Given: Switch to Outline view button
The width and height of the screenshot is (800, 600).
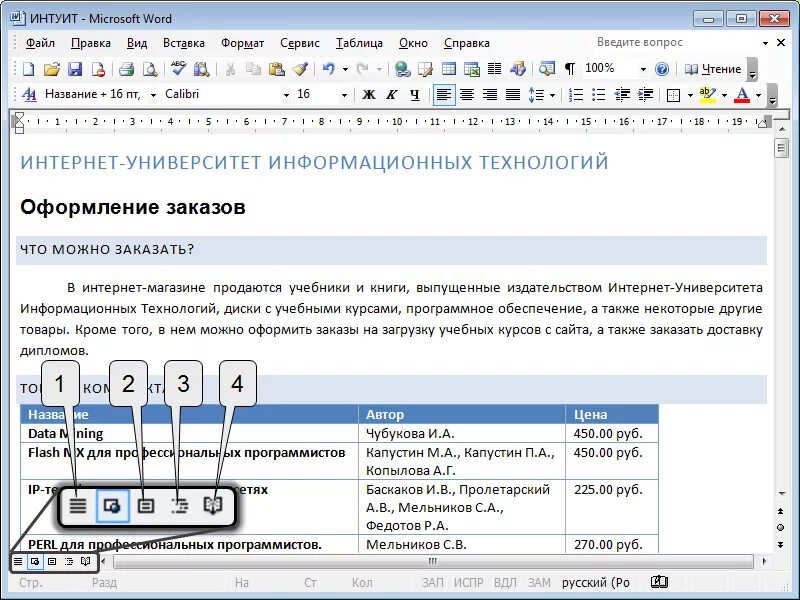Looking at the screenshot, I should tap(68, 561).
